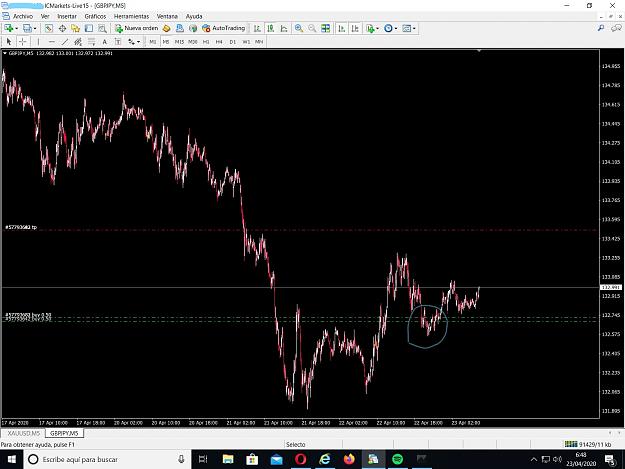Switch to the D1 timeframe
This screenshot has height=469, width=625.
pos(233,41)
